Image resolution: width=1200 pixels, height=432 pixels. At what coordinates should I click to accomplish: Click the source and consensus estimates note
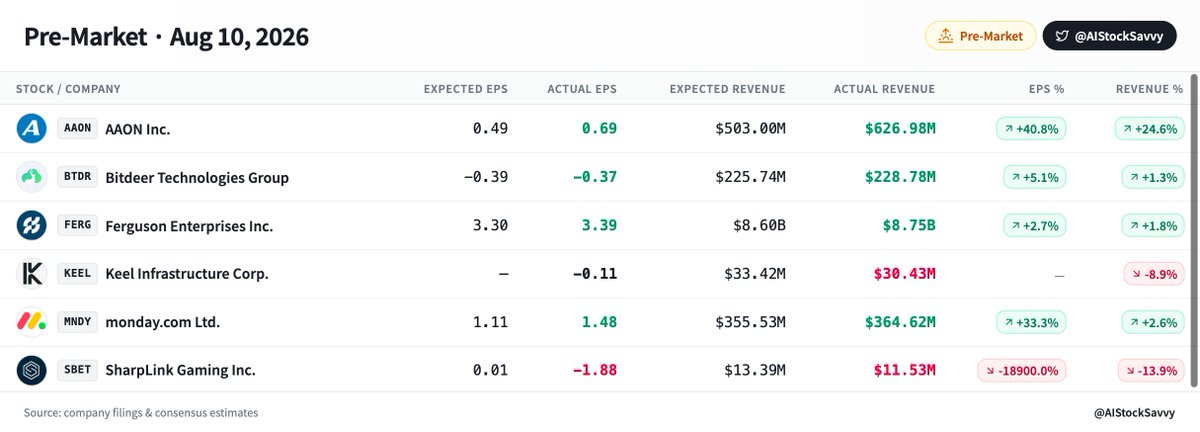(141, 412)
